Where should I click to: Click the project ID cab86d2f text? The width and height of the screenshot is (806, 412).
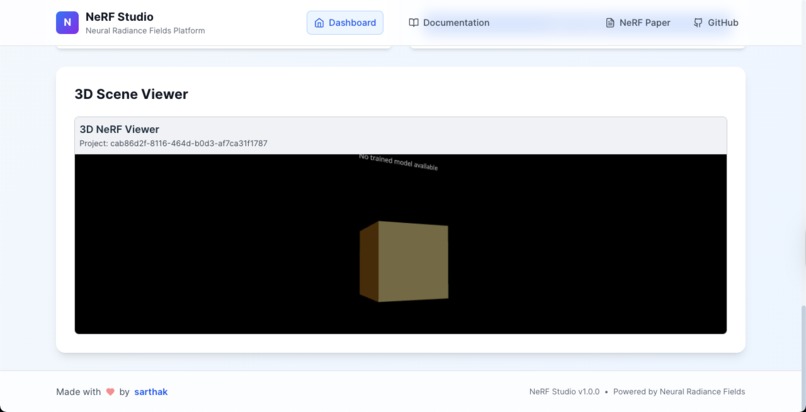point(173,143)
